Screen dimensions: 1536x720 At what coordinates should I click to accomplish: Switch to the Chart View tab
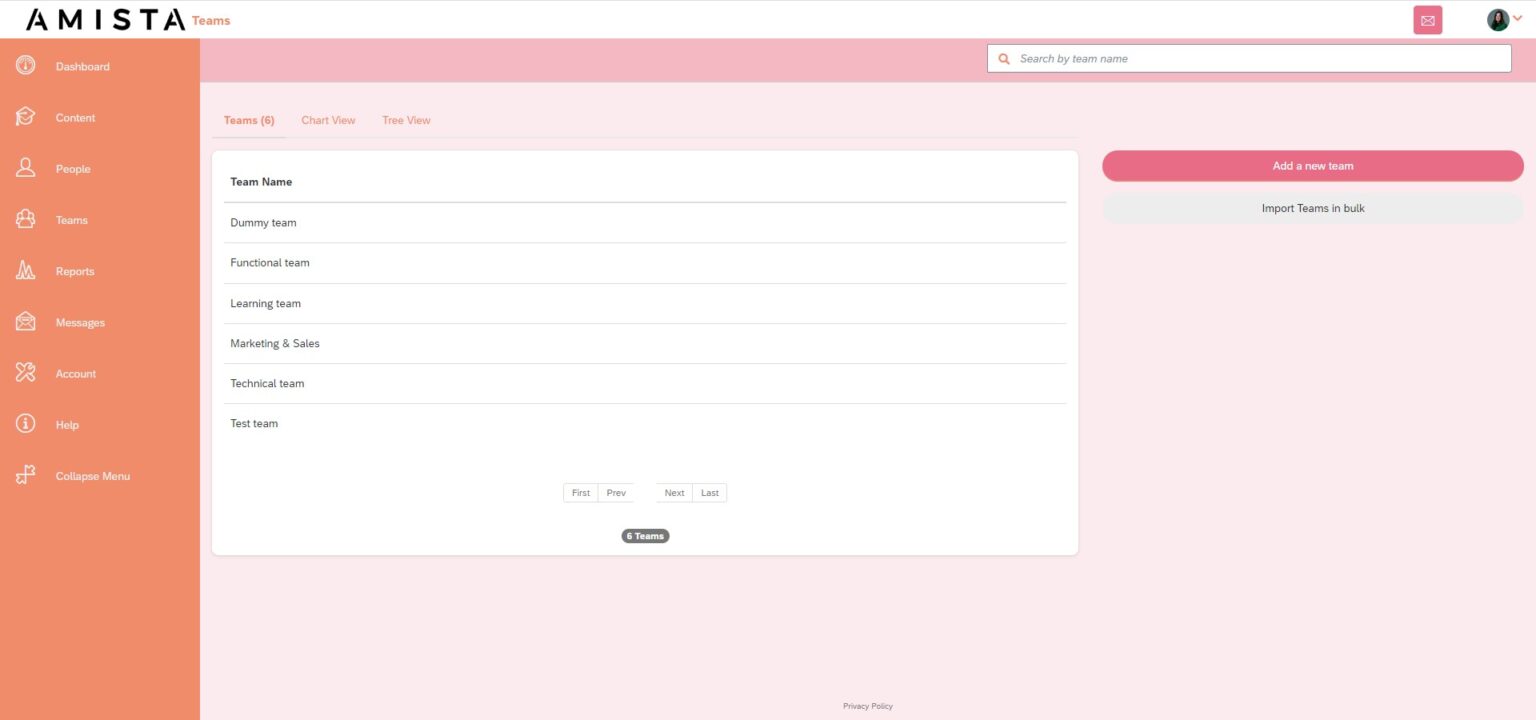point(328,119)
